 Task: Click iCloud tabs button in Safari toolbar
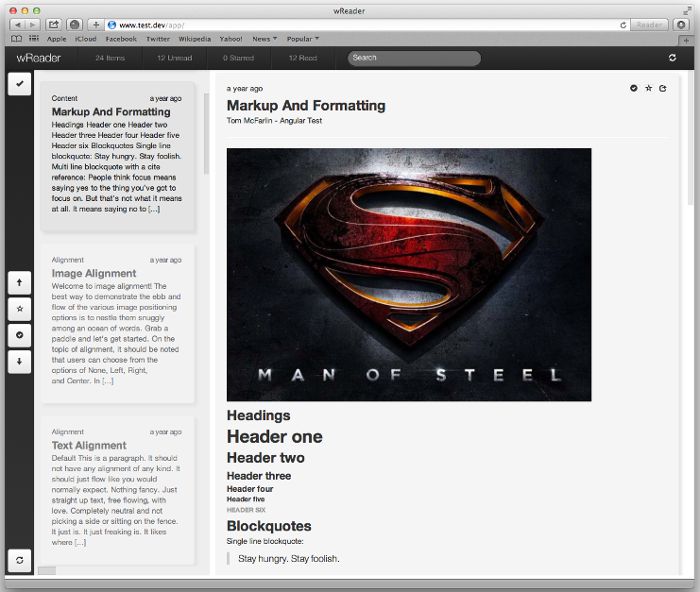point(75,25)
